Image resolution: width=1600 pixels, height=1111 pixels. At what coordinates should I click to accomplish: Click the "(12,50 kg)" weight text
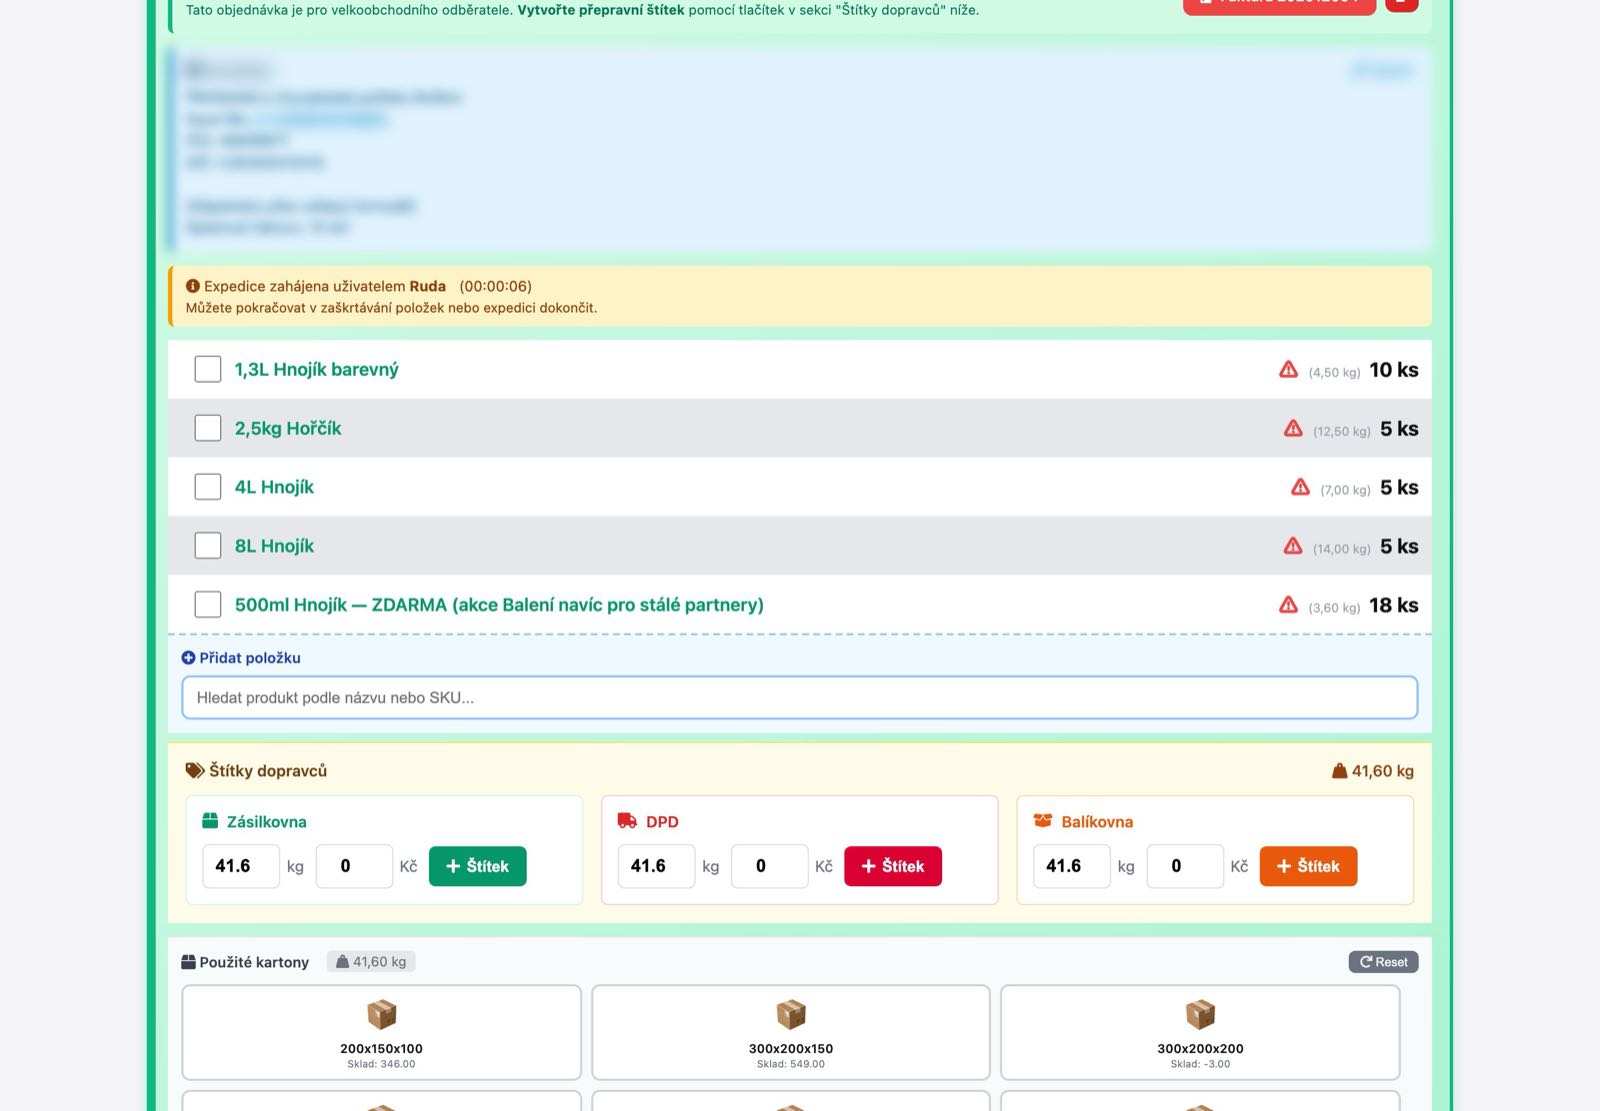[1342, 432]
